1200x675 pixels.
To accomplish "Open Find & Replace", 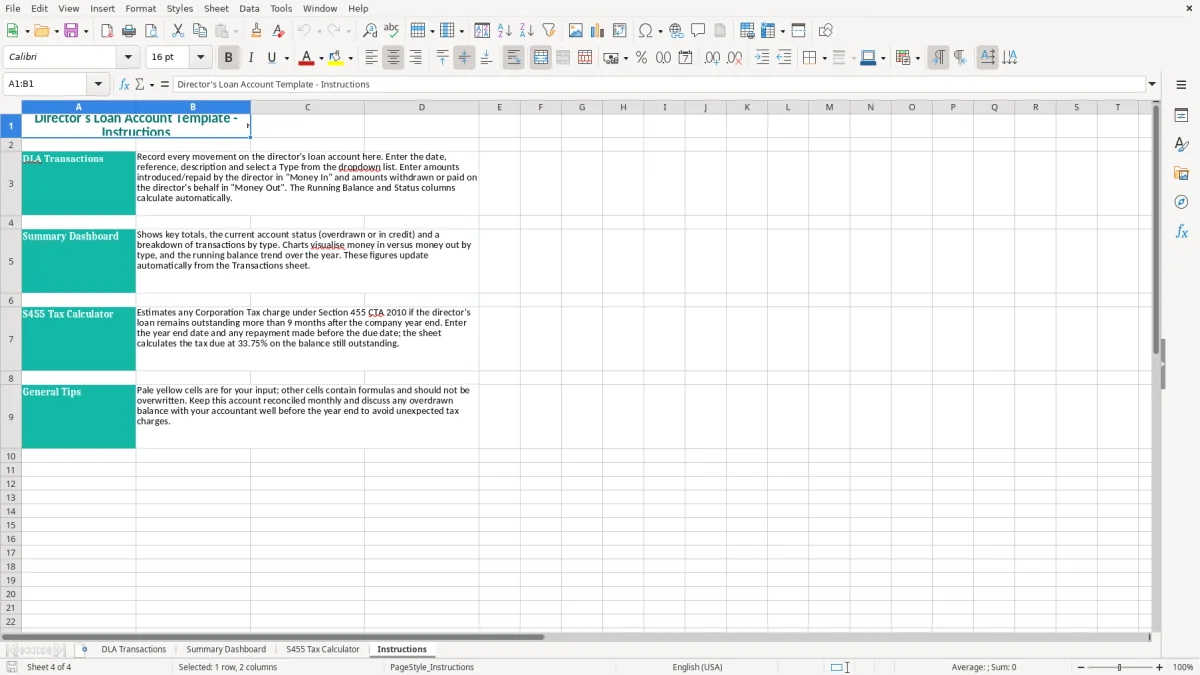I will tap(370, 31).
